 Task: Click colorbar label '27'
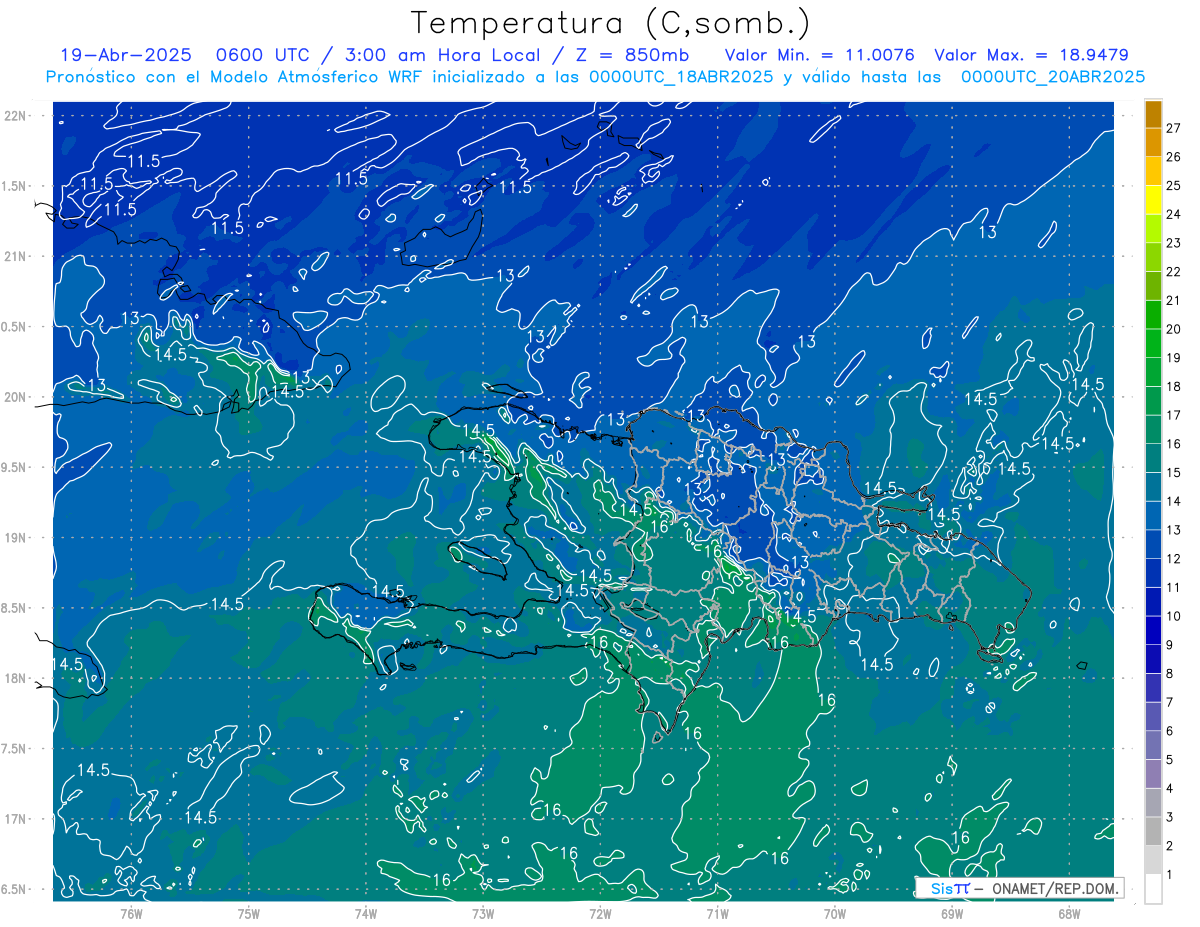1173,128
